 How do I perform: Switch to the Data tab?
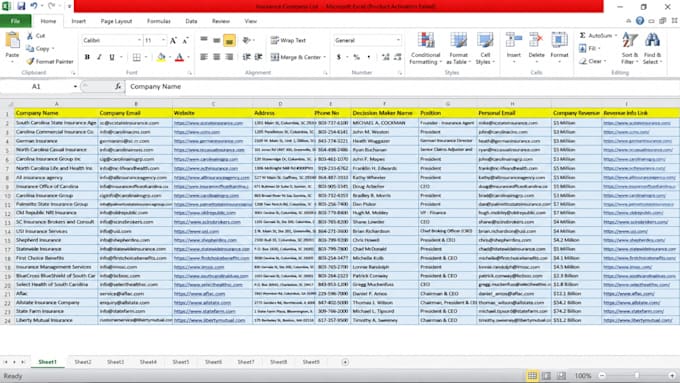(191, 21)
